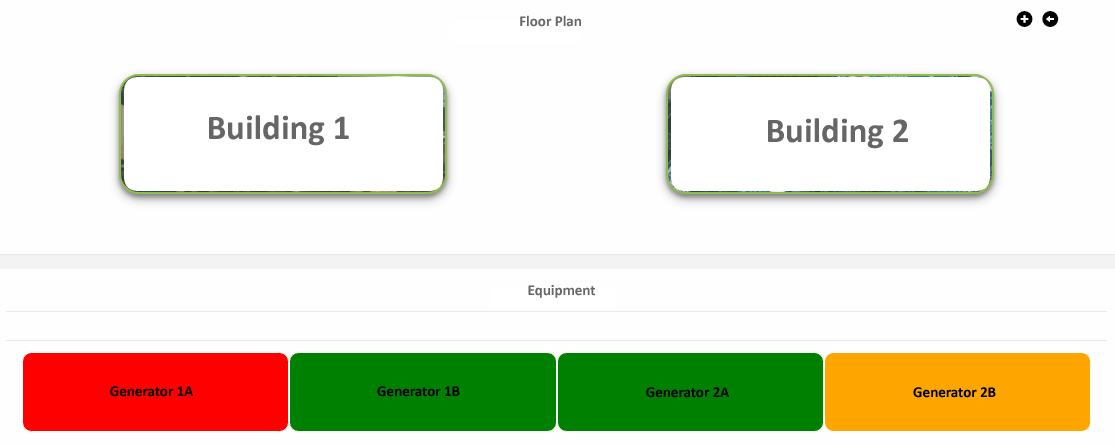Click the 'Generator 2B' label text
Viewport: 1115px width, 445px height.
point(954,392)
